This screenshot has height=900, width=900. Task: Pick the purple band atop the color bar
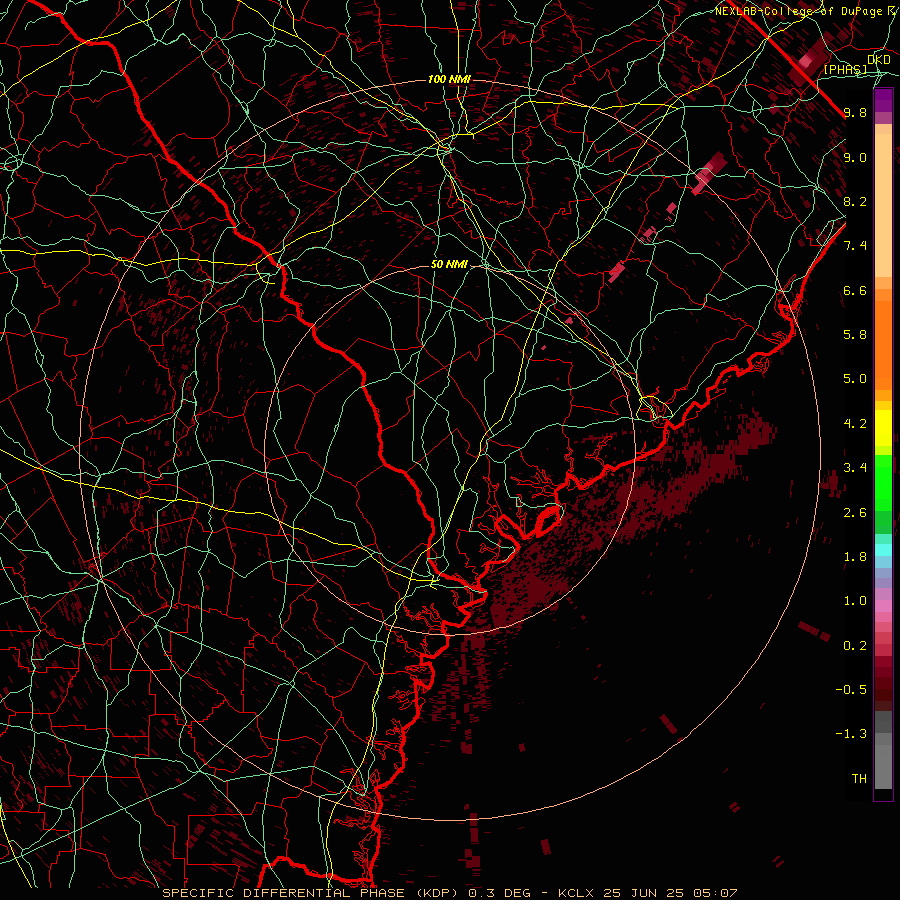(883, 100)
